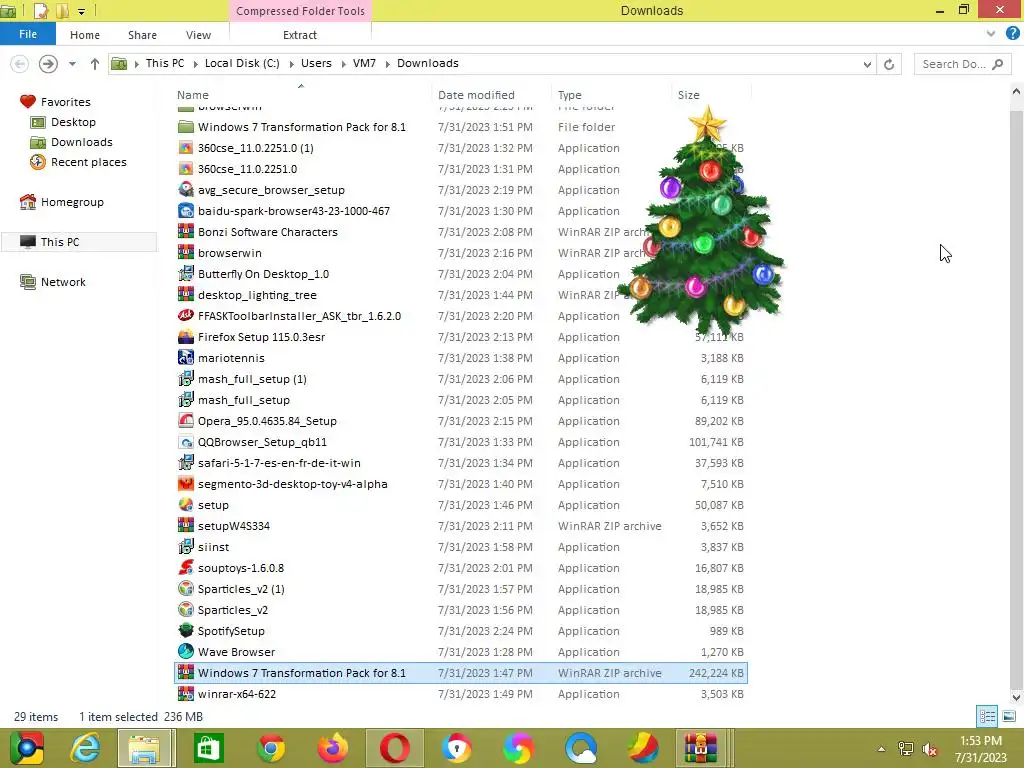Select Firefox Setup 115.0.3esr icon
Screen dimensions: 1024x768
pos(185,337)
